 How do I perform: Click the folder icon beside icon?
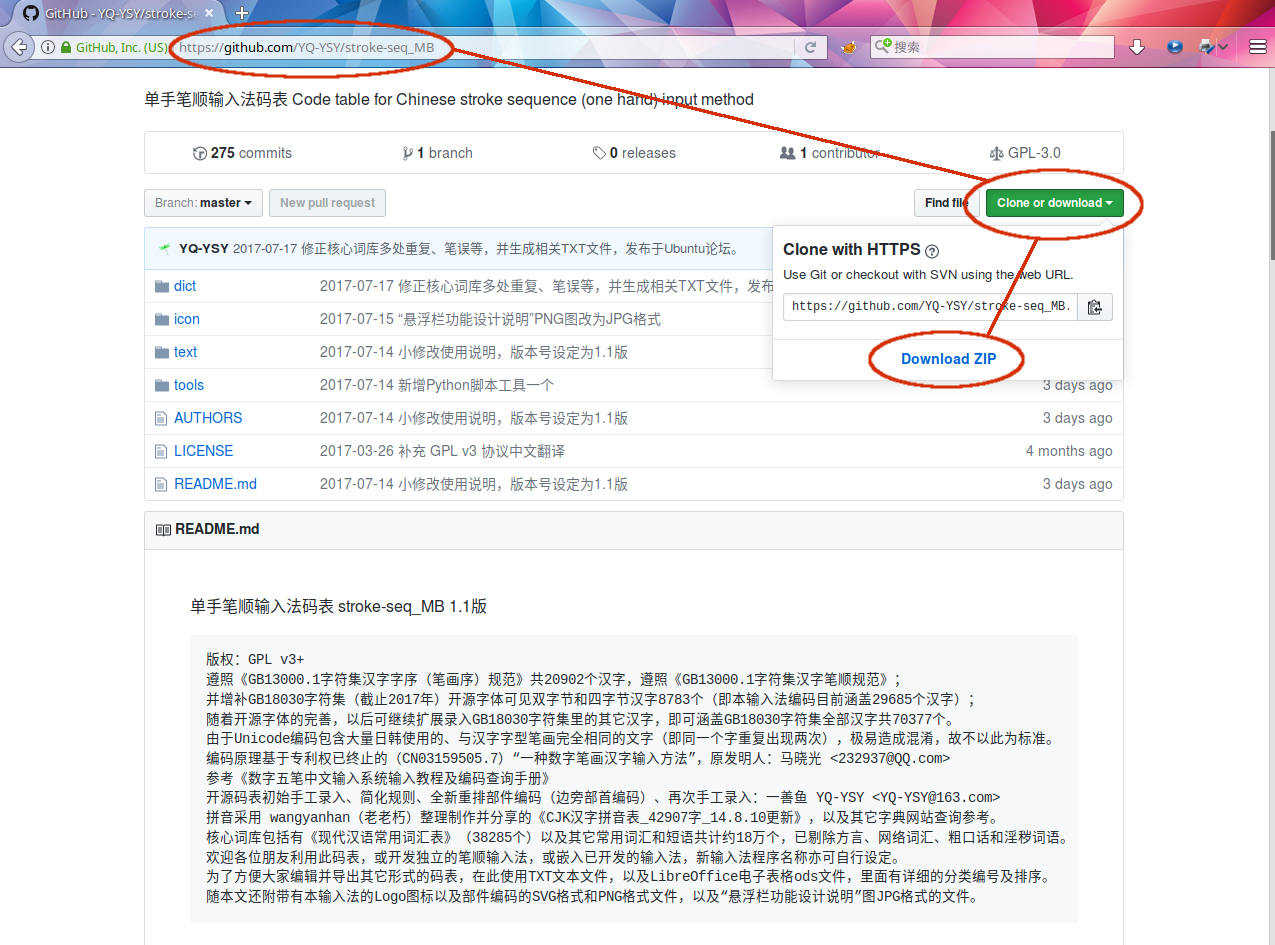[162, 319]
